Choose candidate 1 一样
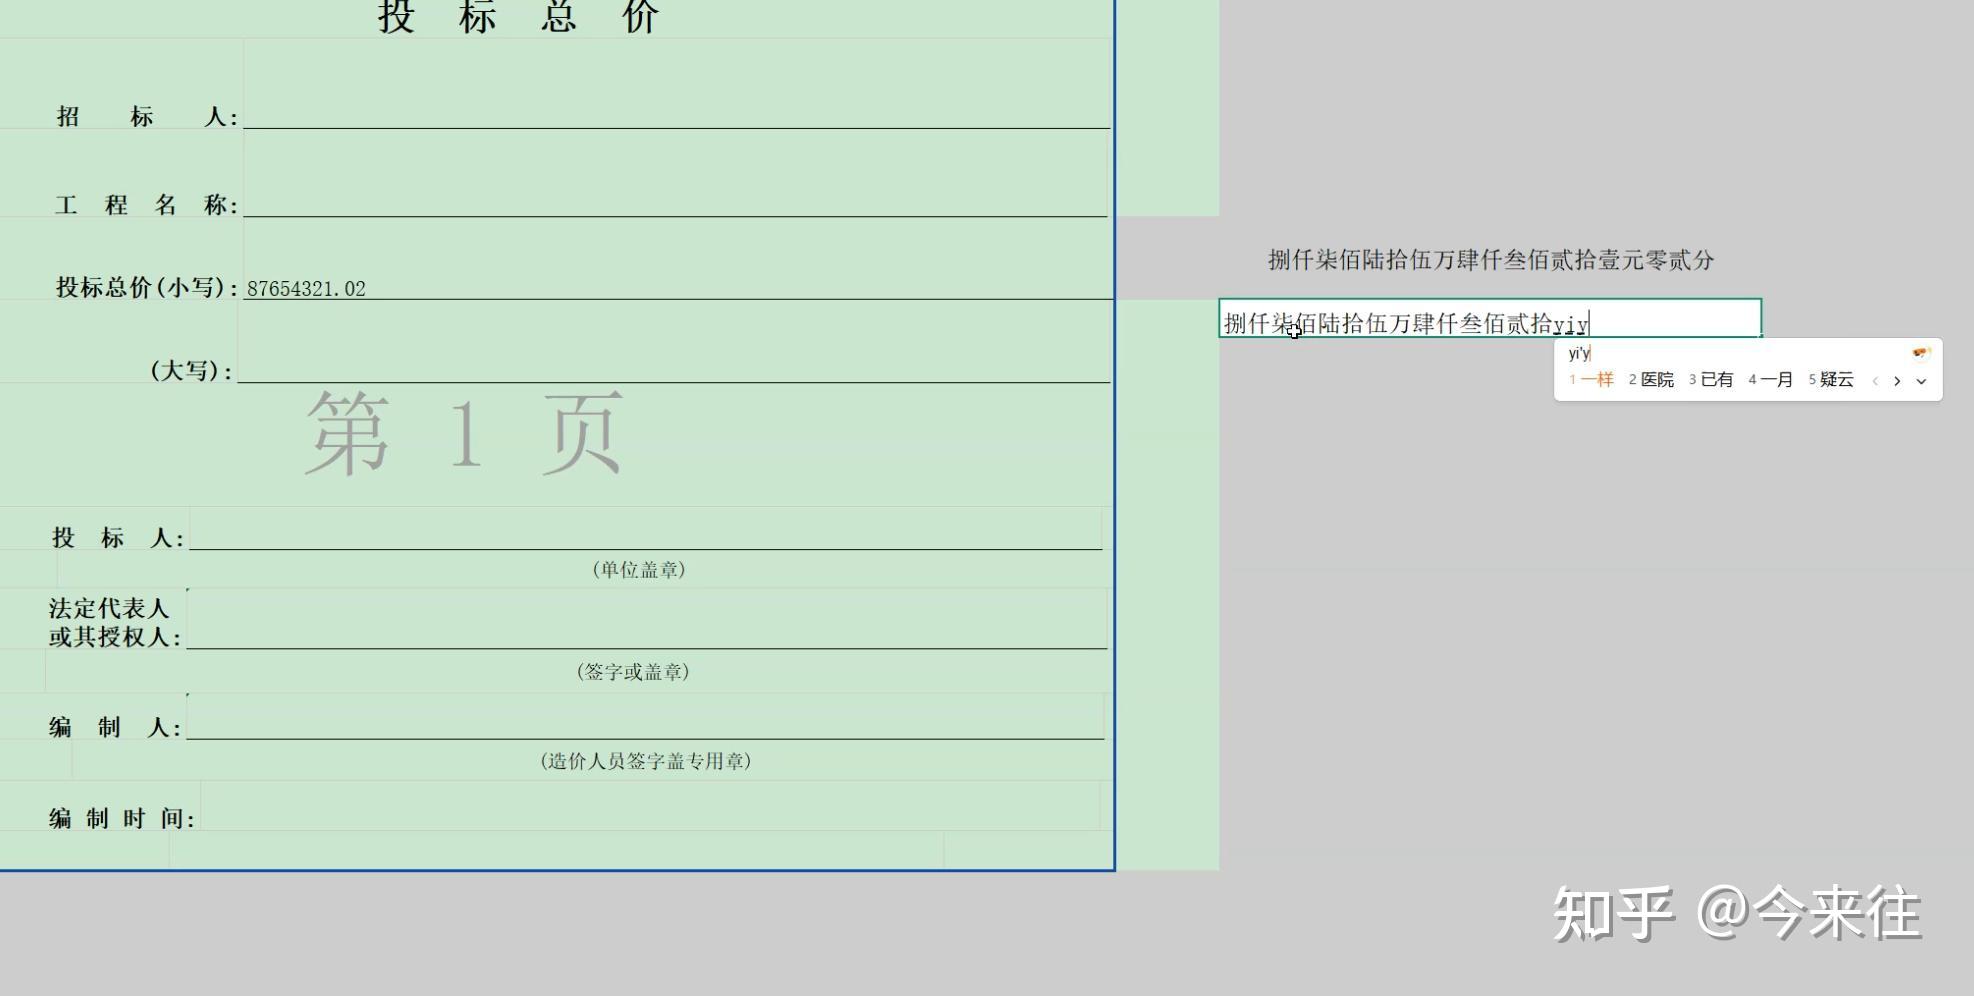 coord(1591,380)
